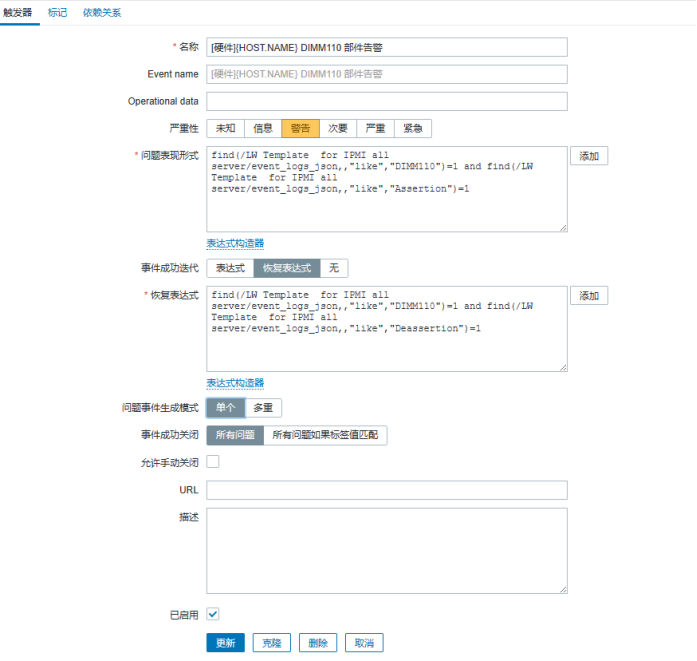
Task: Grab the 问题表现形式 textarea resize handle
Action: (x=563, y=228)
